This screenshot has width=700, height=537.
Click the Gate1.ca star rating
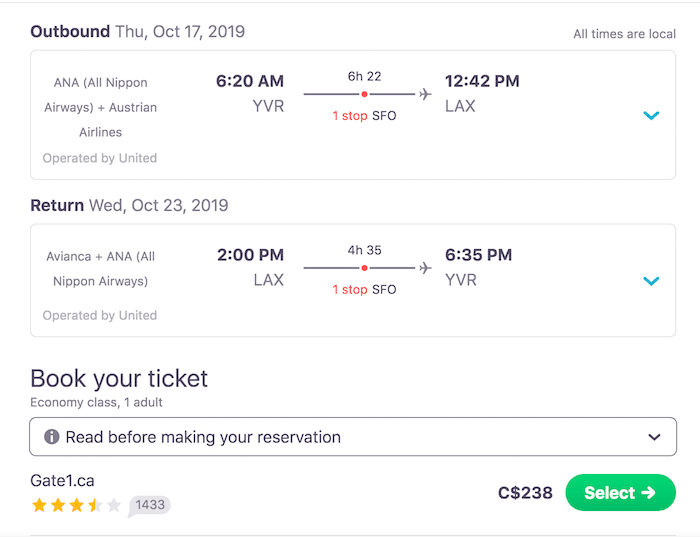point(76,505)
